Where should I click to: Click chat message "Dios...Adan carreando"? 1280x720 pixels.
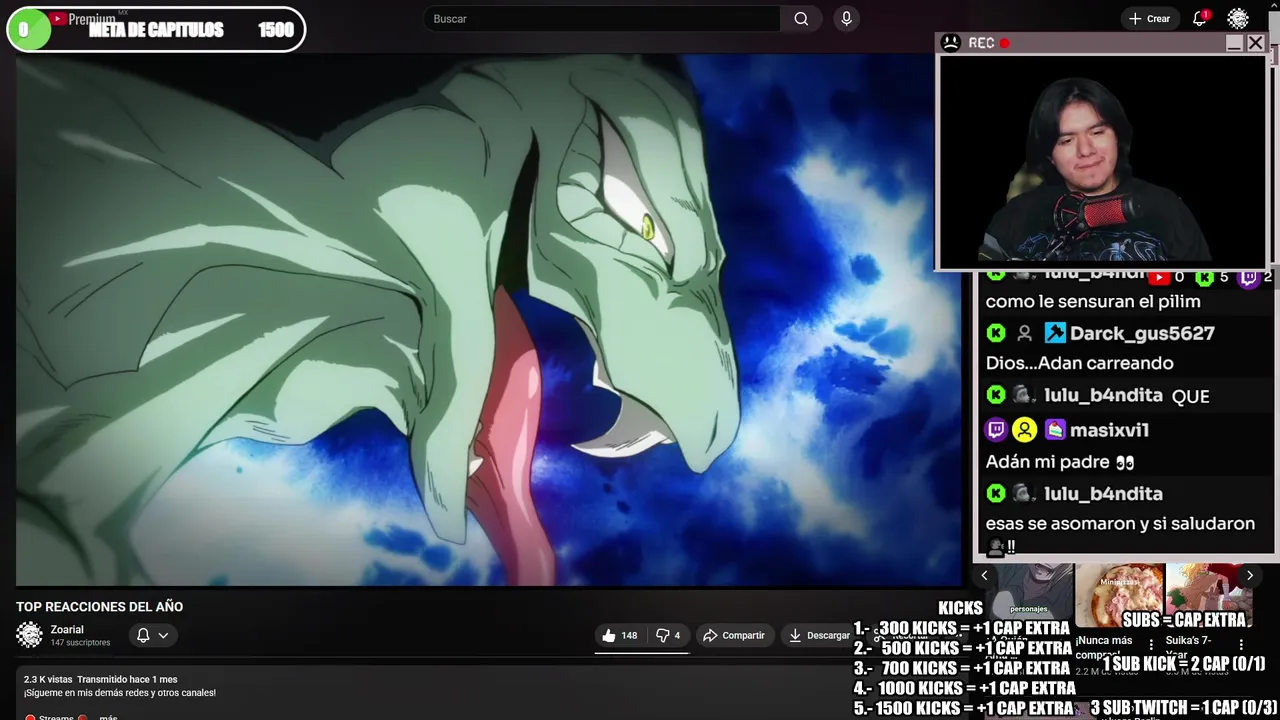1079,363
